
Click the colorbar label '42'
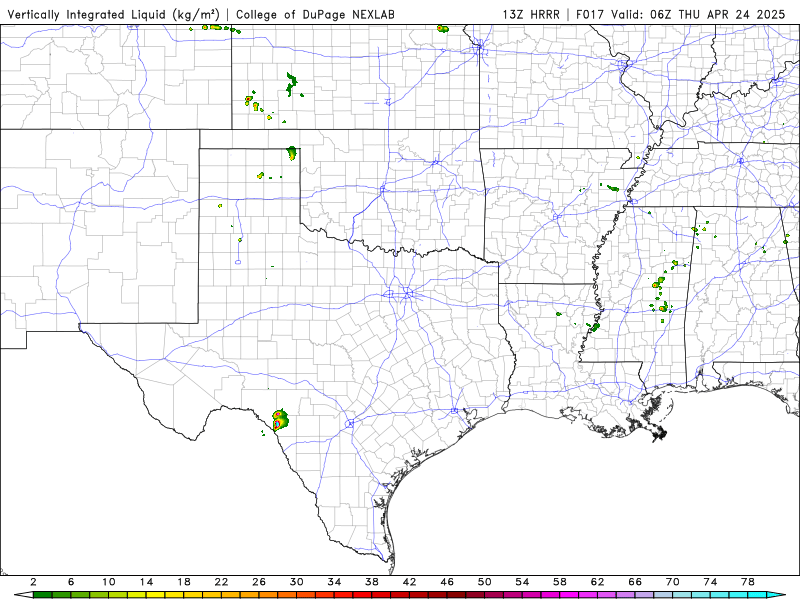(x=410, y=582)
